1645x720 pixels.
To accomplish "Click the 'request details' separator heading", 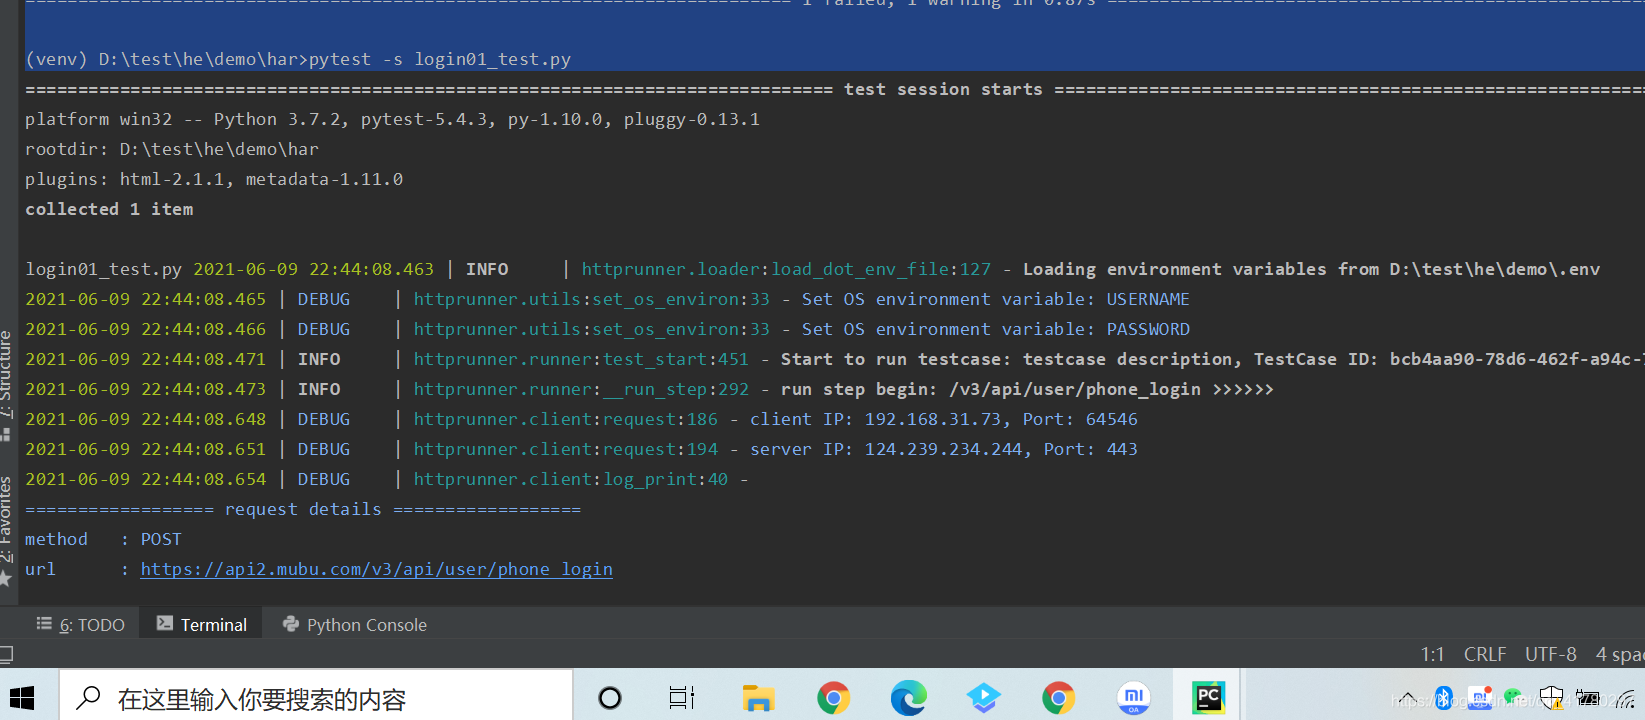I will click(x=303, y=509).
